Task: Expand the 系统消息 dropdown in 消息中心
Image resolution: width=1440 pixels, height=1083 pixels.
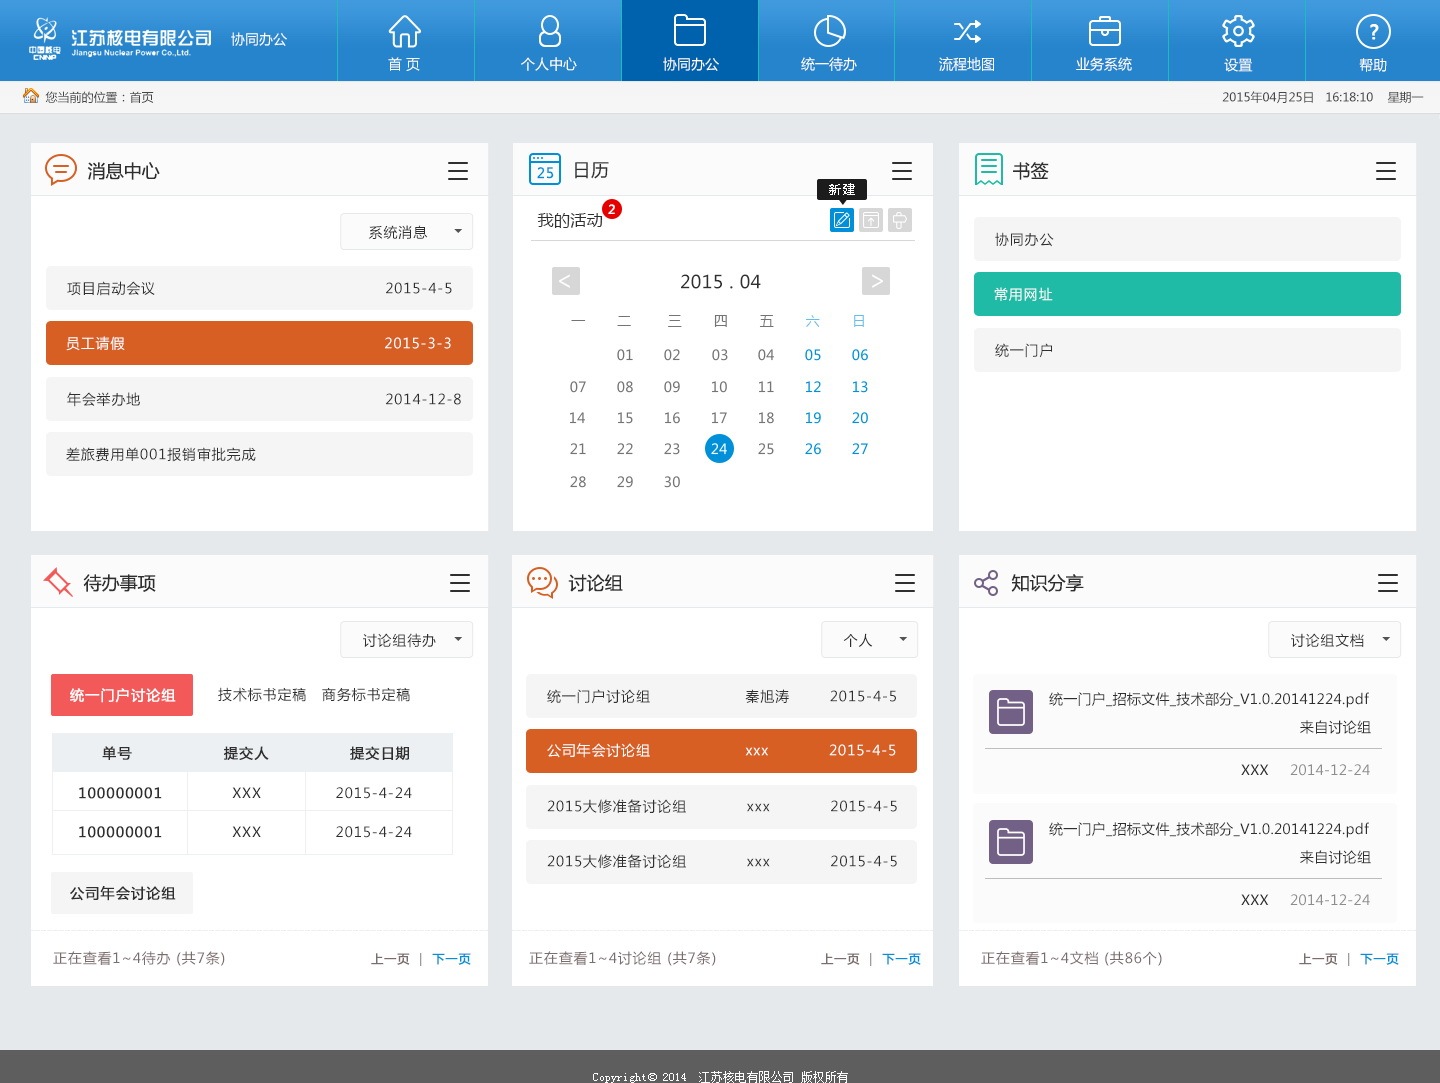Action: pyautogui.click(x=406, y=231)
